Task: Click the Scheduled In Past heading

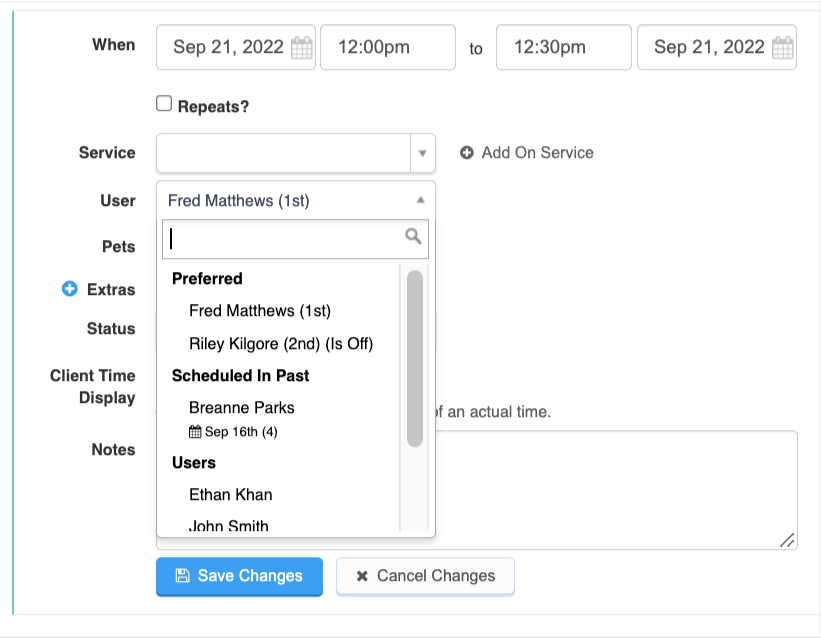Action: (x=240, y=376)
